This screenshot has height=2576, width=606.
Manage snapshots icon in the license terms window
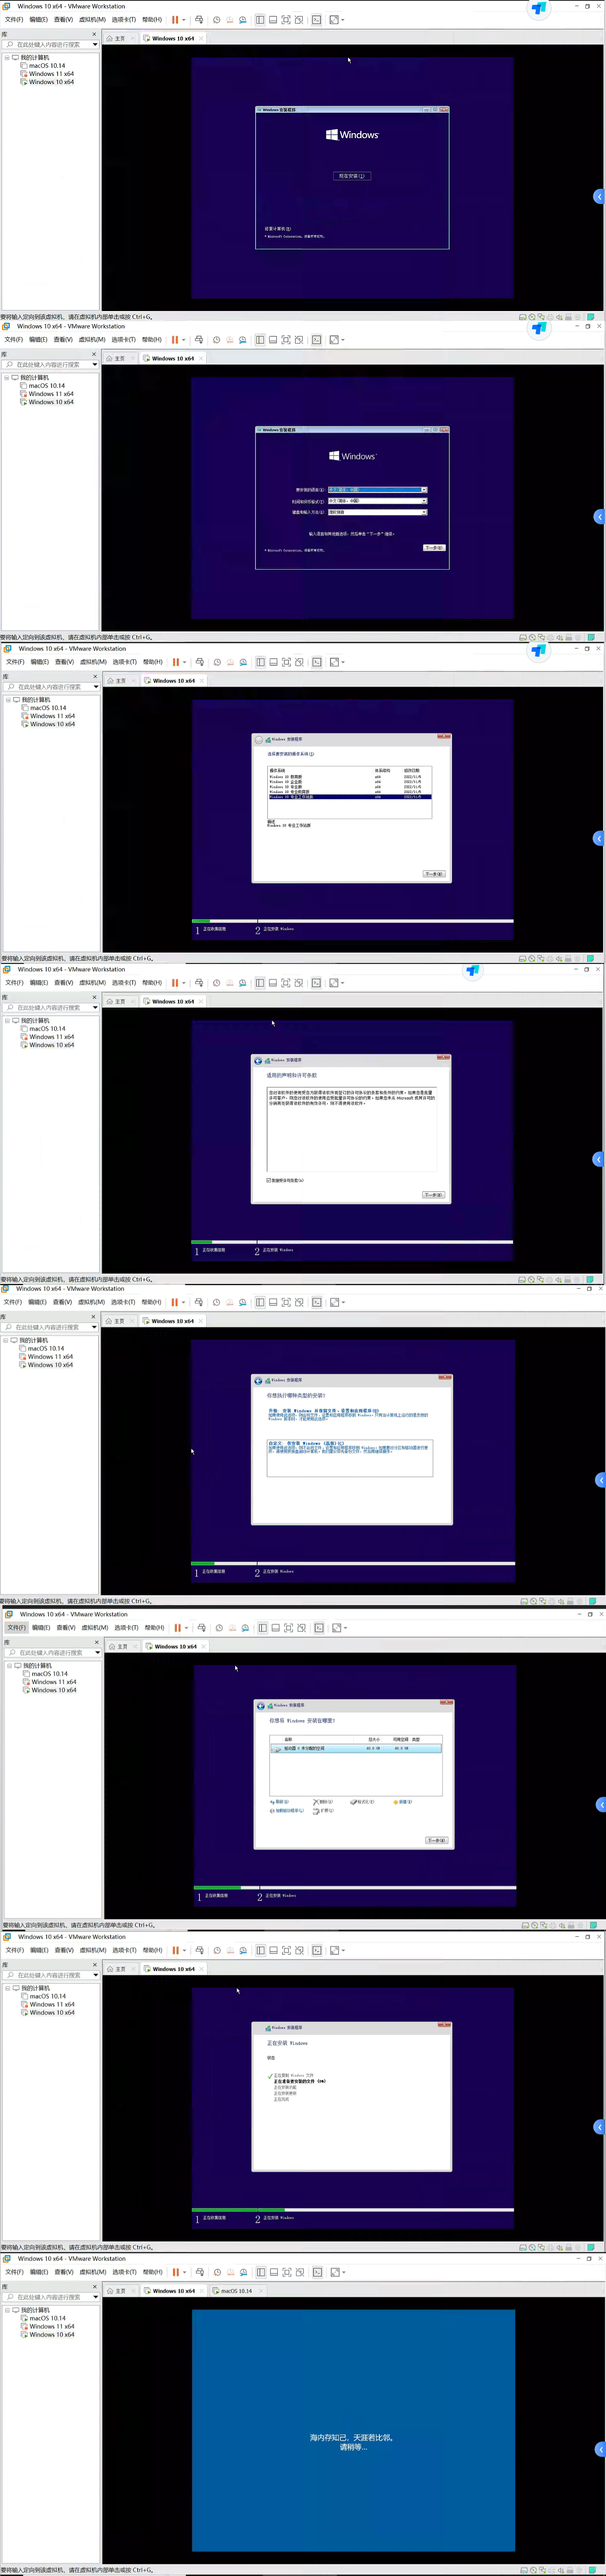pos(243,983)
